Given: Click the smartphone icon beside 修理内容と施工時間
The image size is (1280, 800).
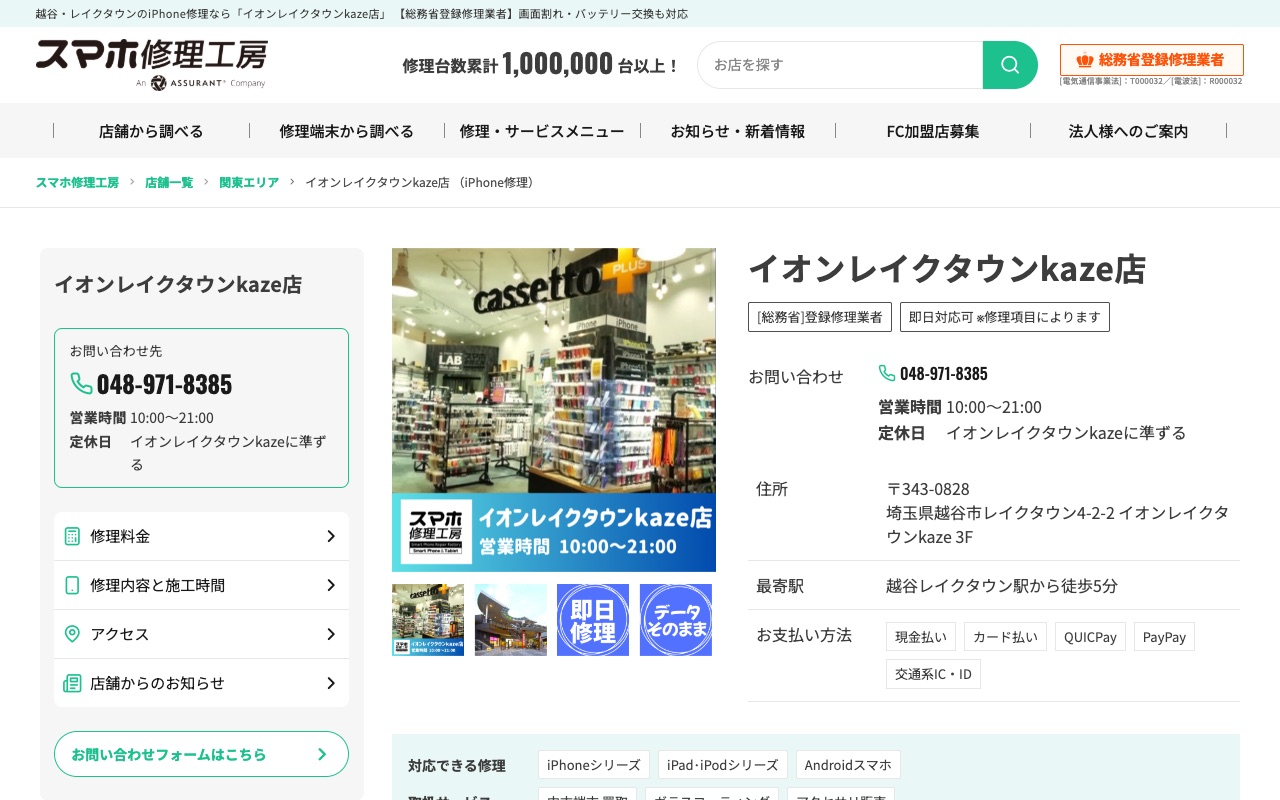Looking at the screenshot, I should click(x=72, y=585).
